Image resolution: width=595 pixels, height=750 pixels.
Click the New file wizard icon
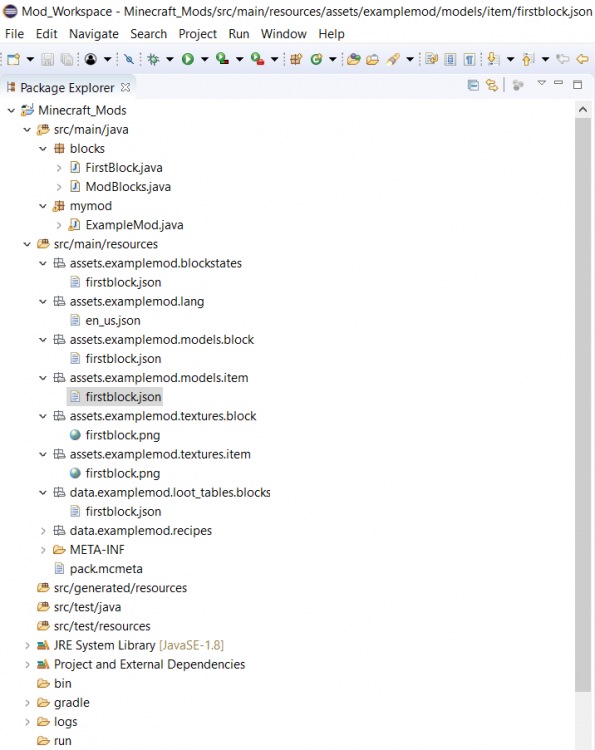(x=13, y=59)
